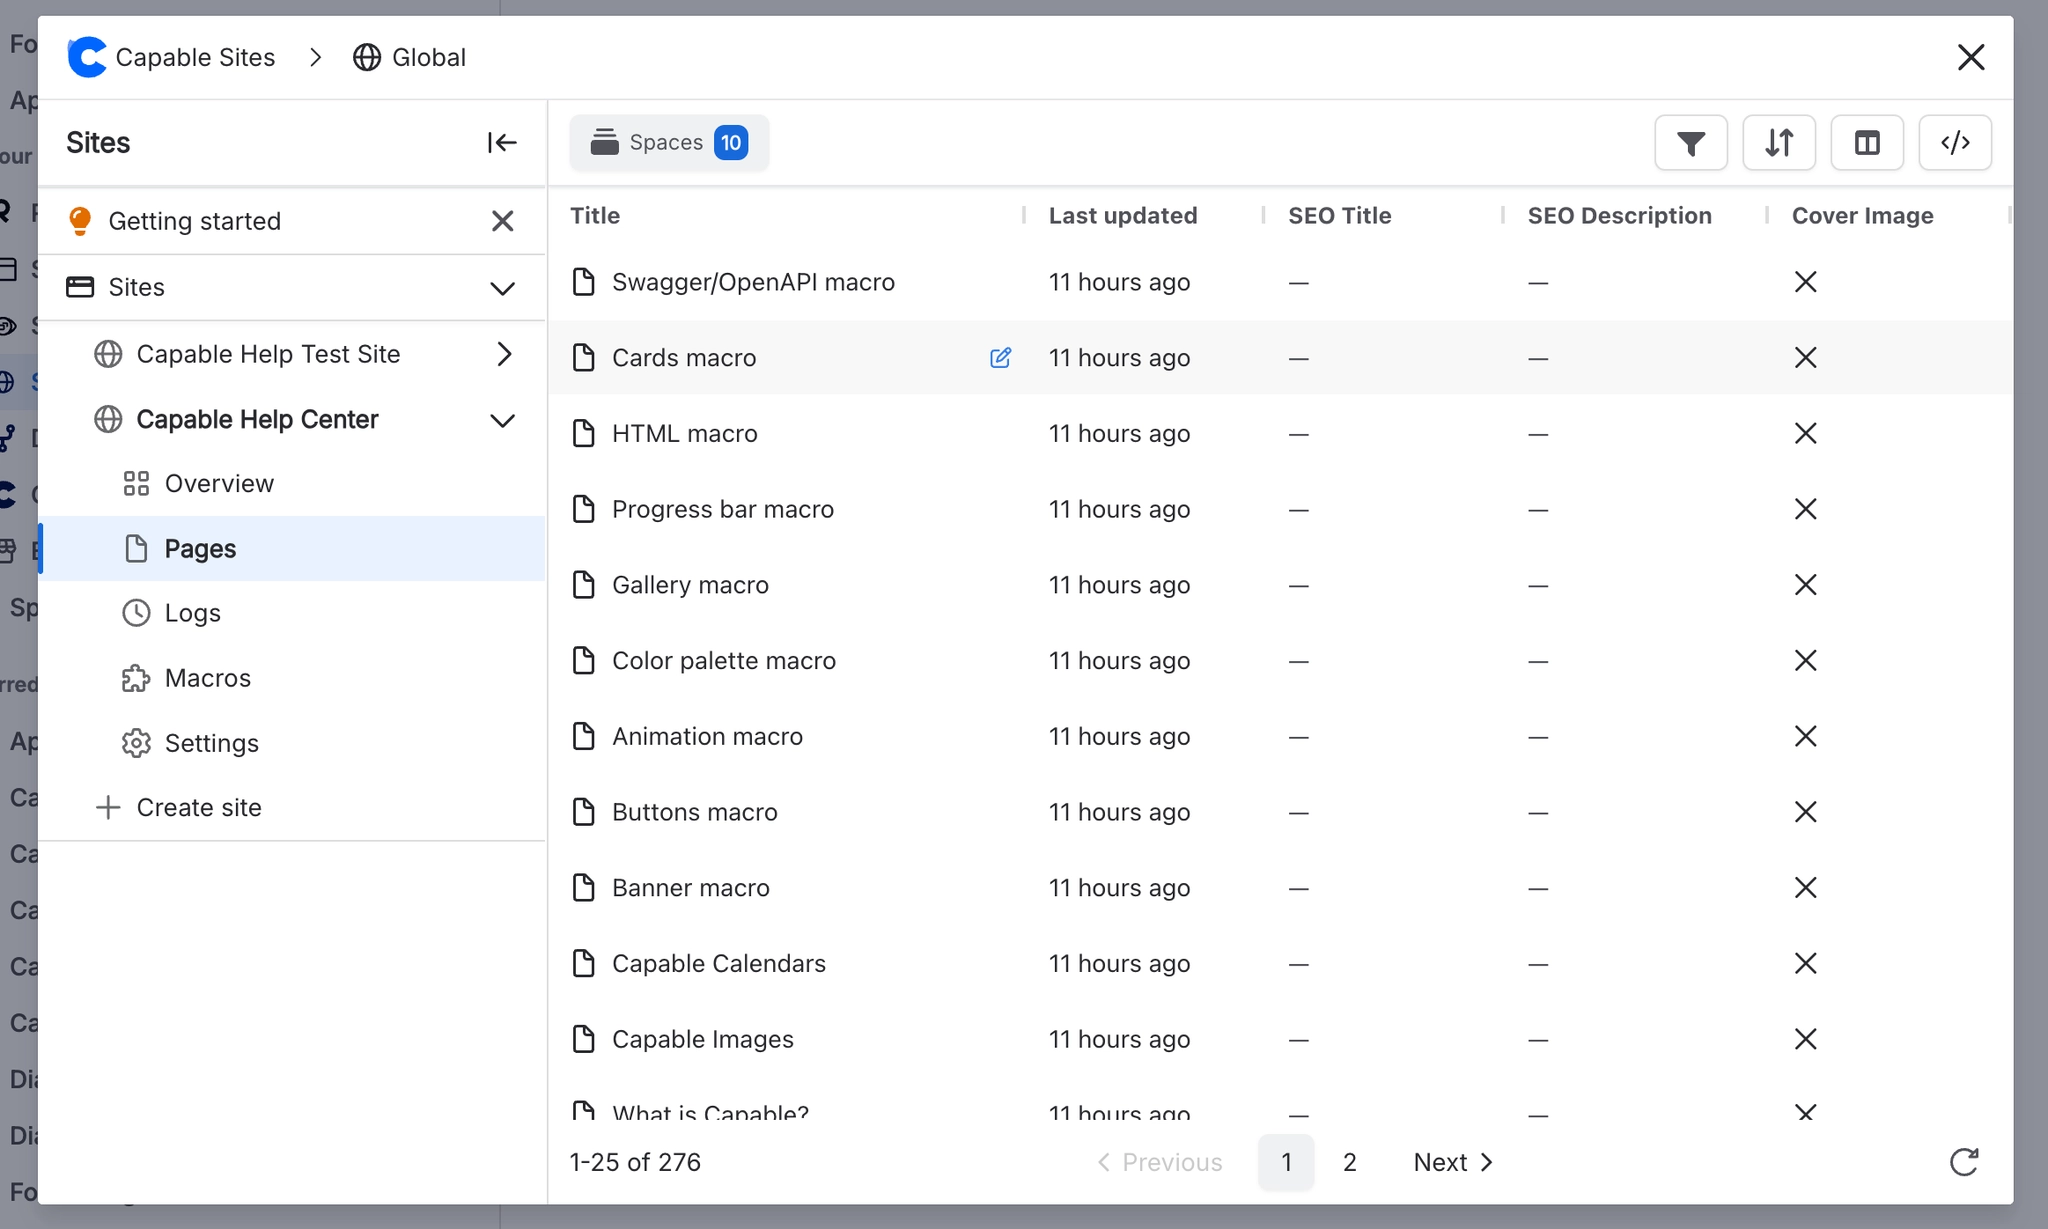
Task: Open the code embed icon
Action: coord(1955,143)
